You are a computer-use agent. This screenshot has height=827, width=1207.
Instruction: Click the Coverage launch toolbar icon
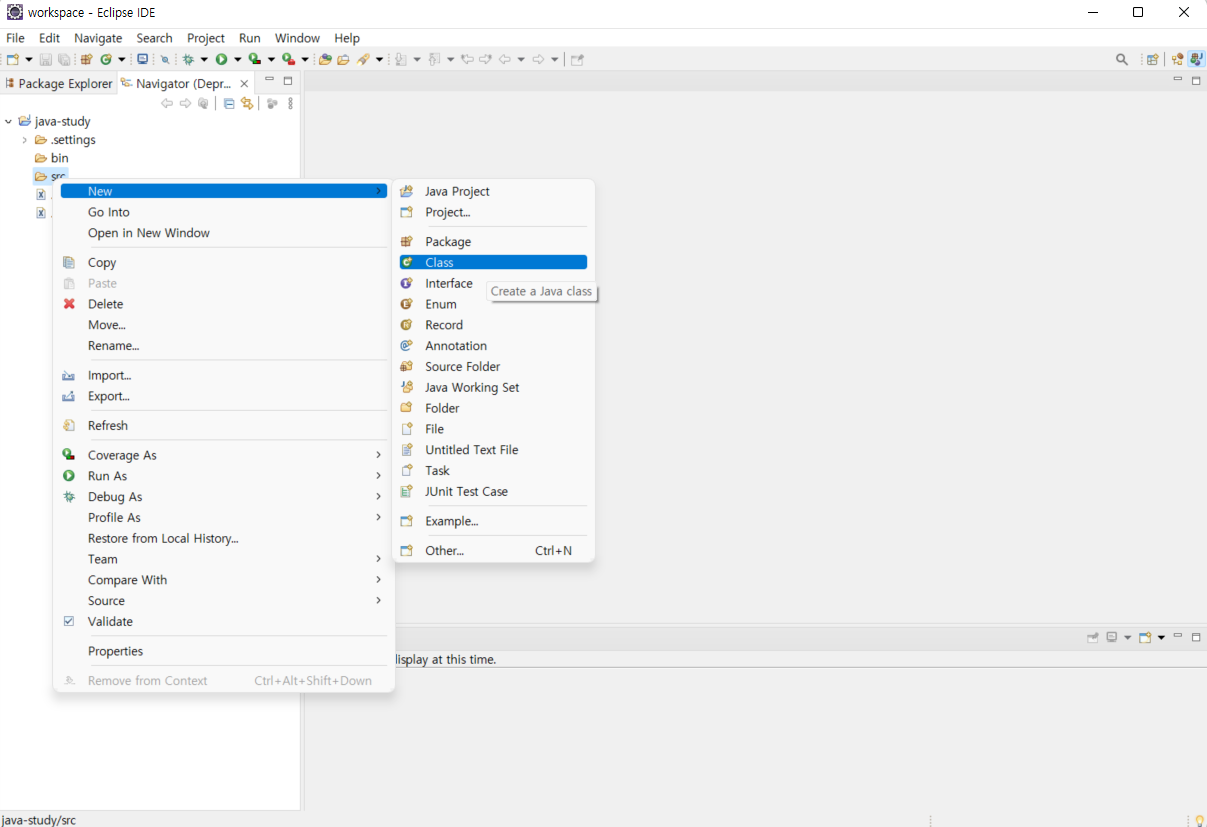pyautogui.click(x=255, y=60)
